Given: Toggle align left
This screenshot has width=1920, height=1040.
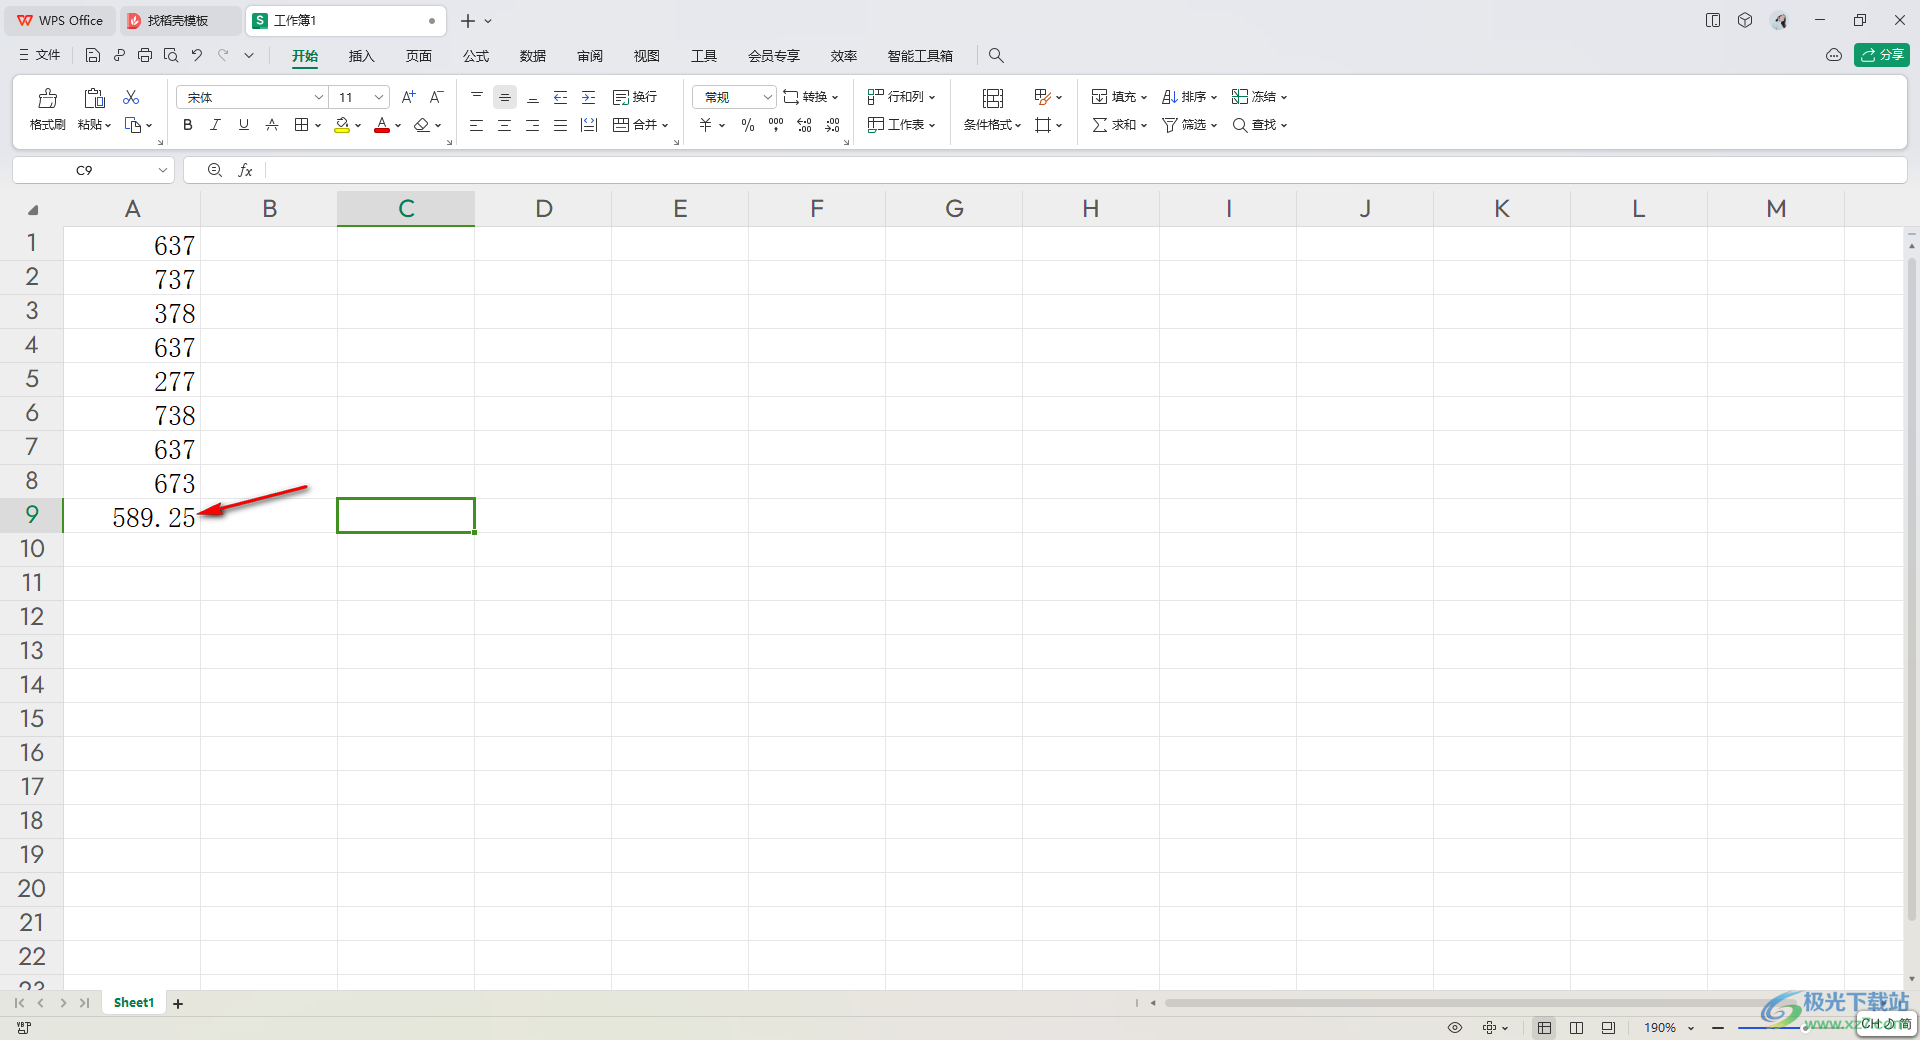Looking at the screenshot, I should [x=477, y=125].
